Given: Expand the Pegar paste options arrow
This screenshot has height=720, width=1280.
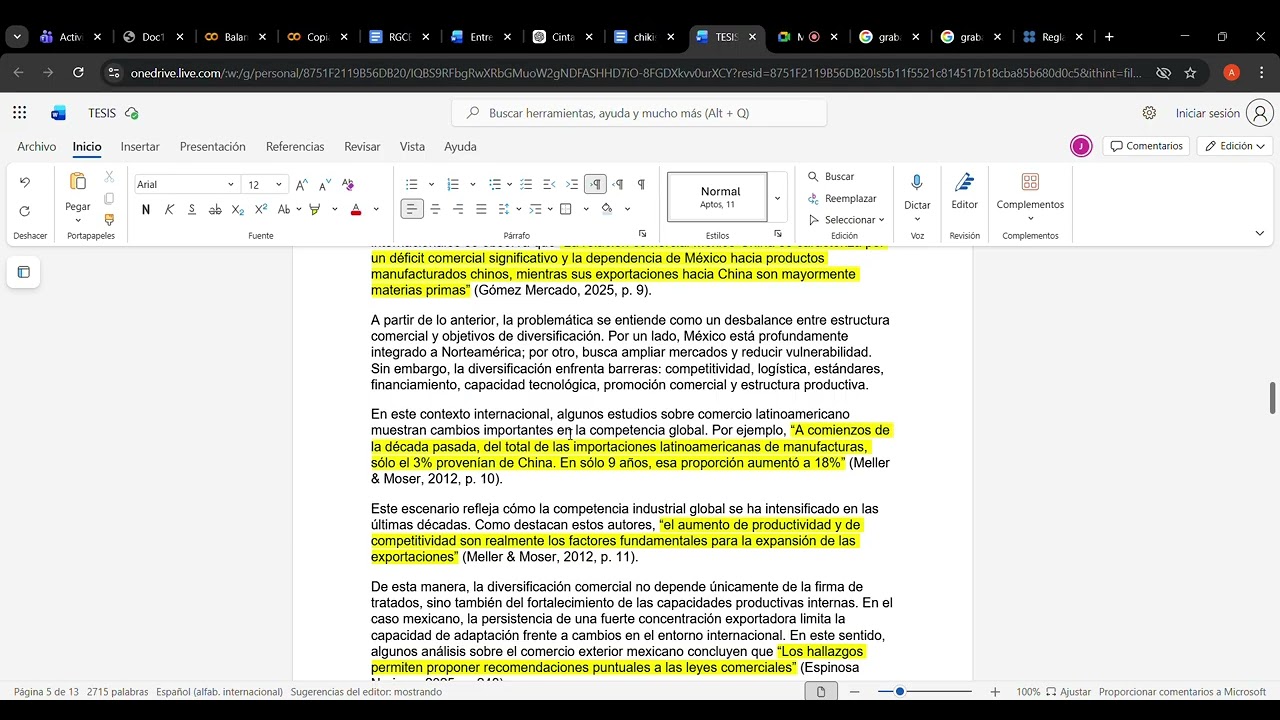Looking at the screenshot, I should click(x=78, y=219).
